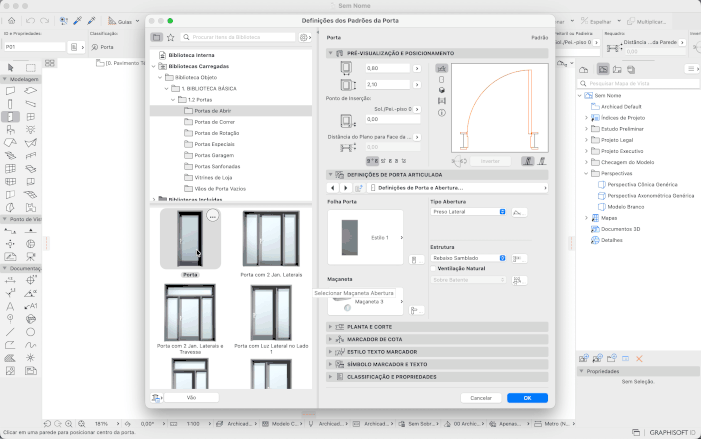701x439 pixels.
Task: Click the eyedropper icon in main toolbar
Action: point(77,21)
